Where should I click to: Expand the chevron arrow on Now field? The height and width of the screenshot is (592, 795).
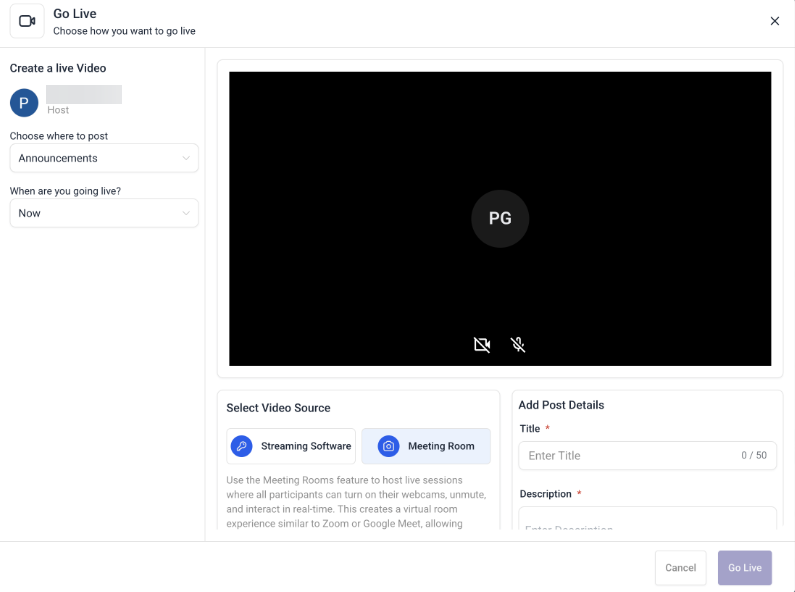[186, 213]
